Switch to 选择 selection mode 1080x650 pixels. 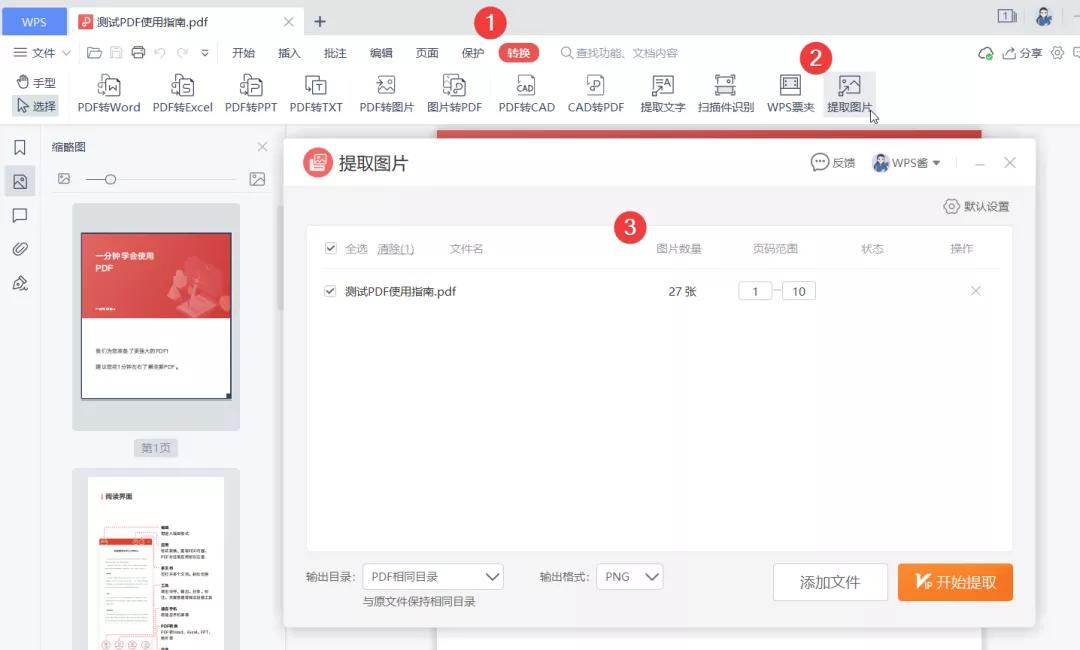tap(37, 103)
